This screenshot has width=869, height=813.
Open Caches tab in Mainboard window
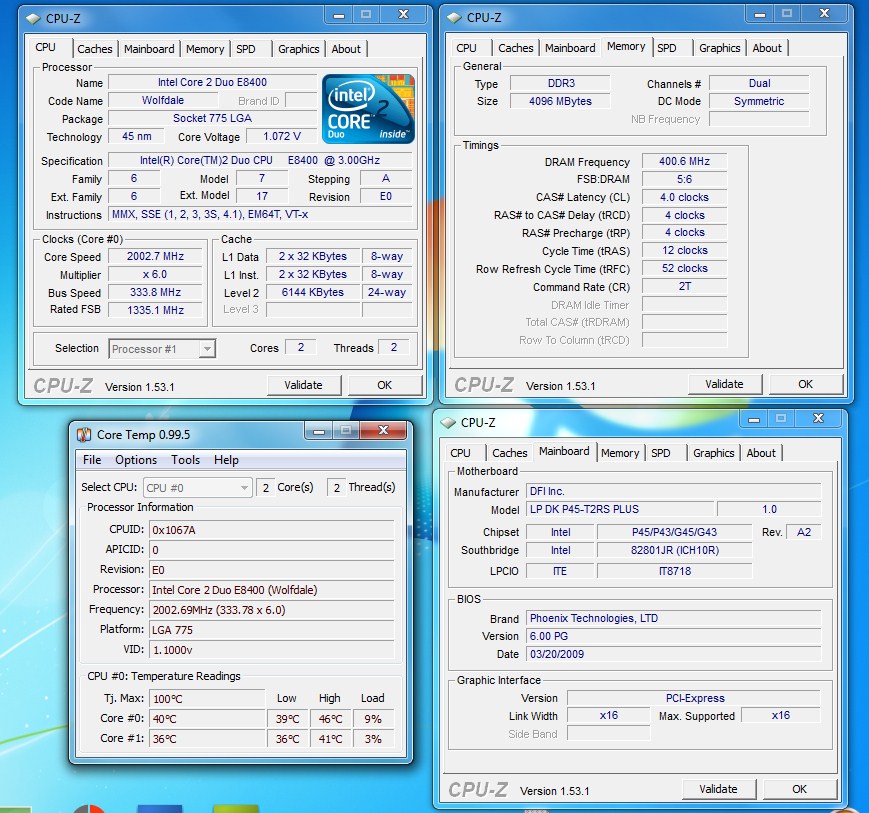coord(509,453)
